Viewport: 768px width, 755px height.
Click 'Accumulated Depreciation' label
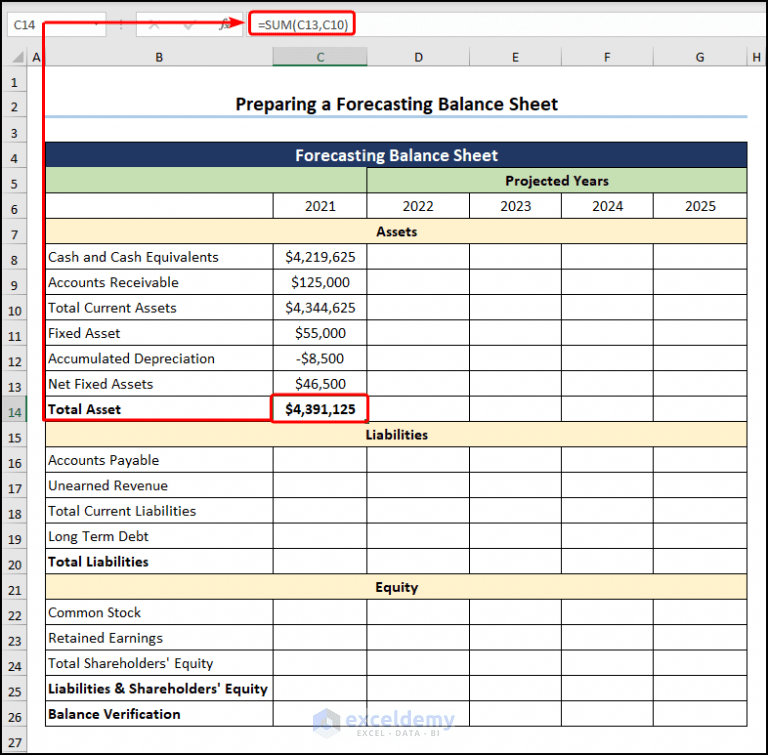[x=131, y=359]
